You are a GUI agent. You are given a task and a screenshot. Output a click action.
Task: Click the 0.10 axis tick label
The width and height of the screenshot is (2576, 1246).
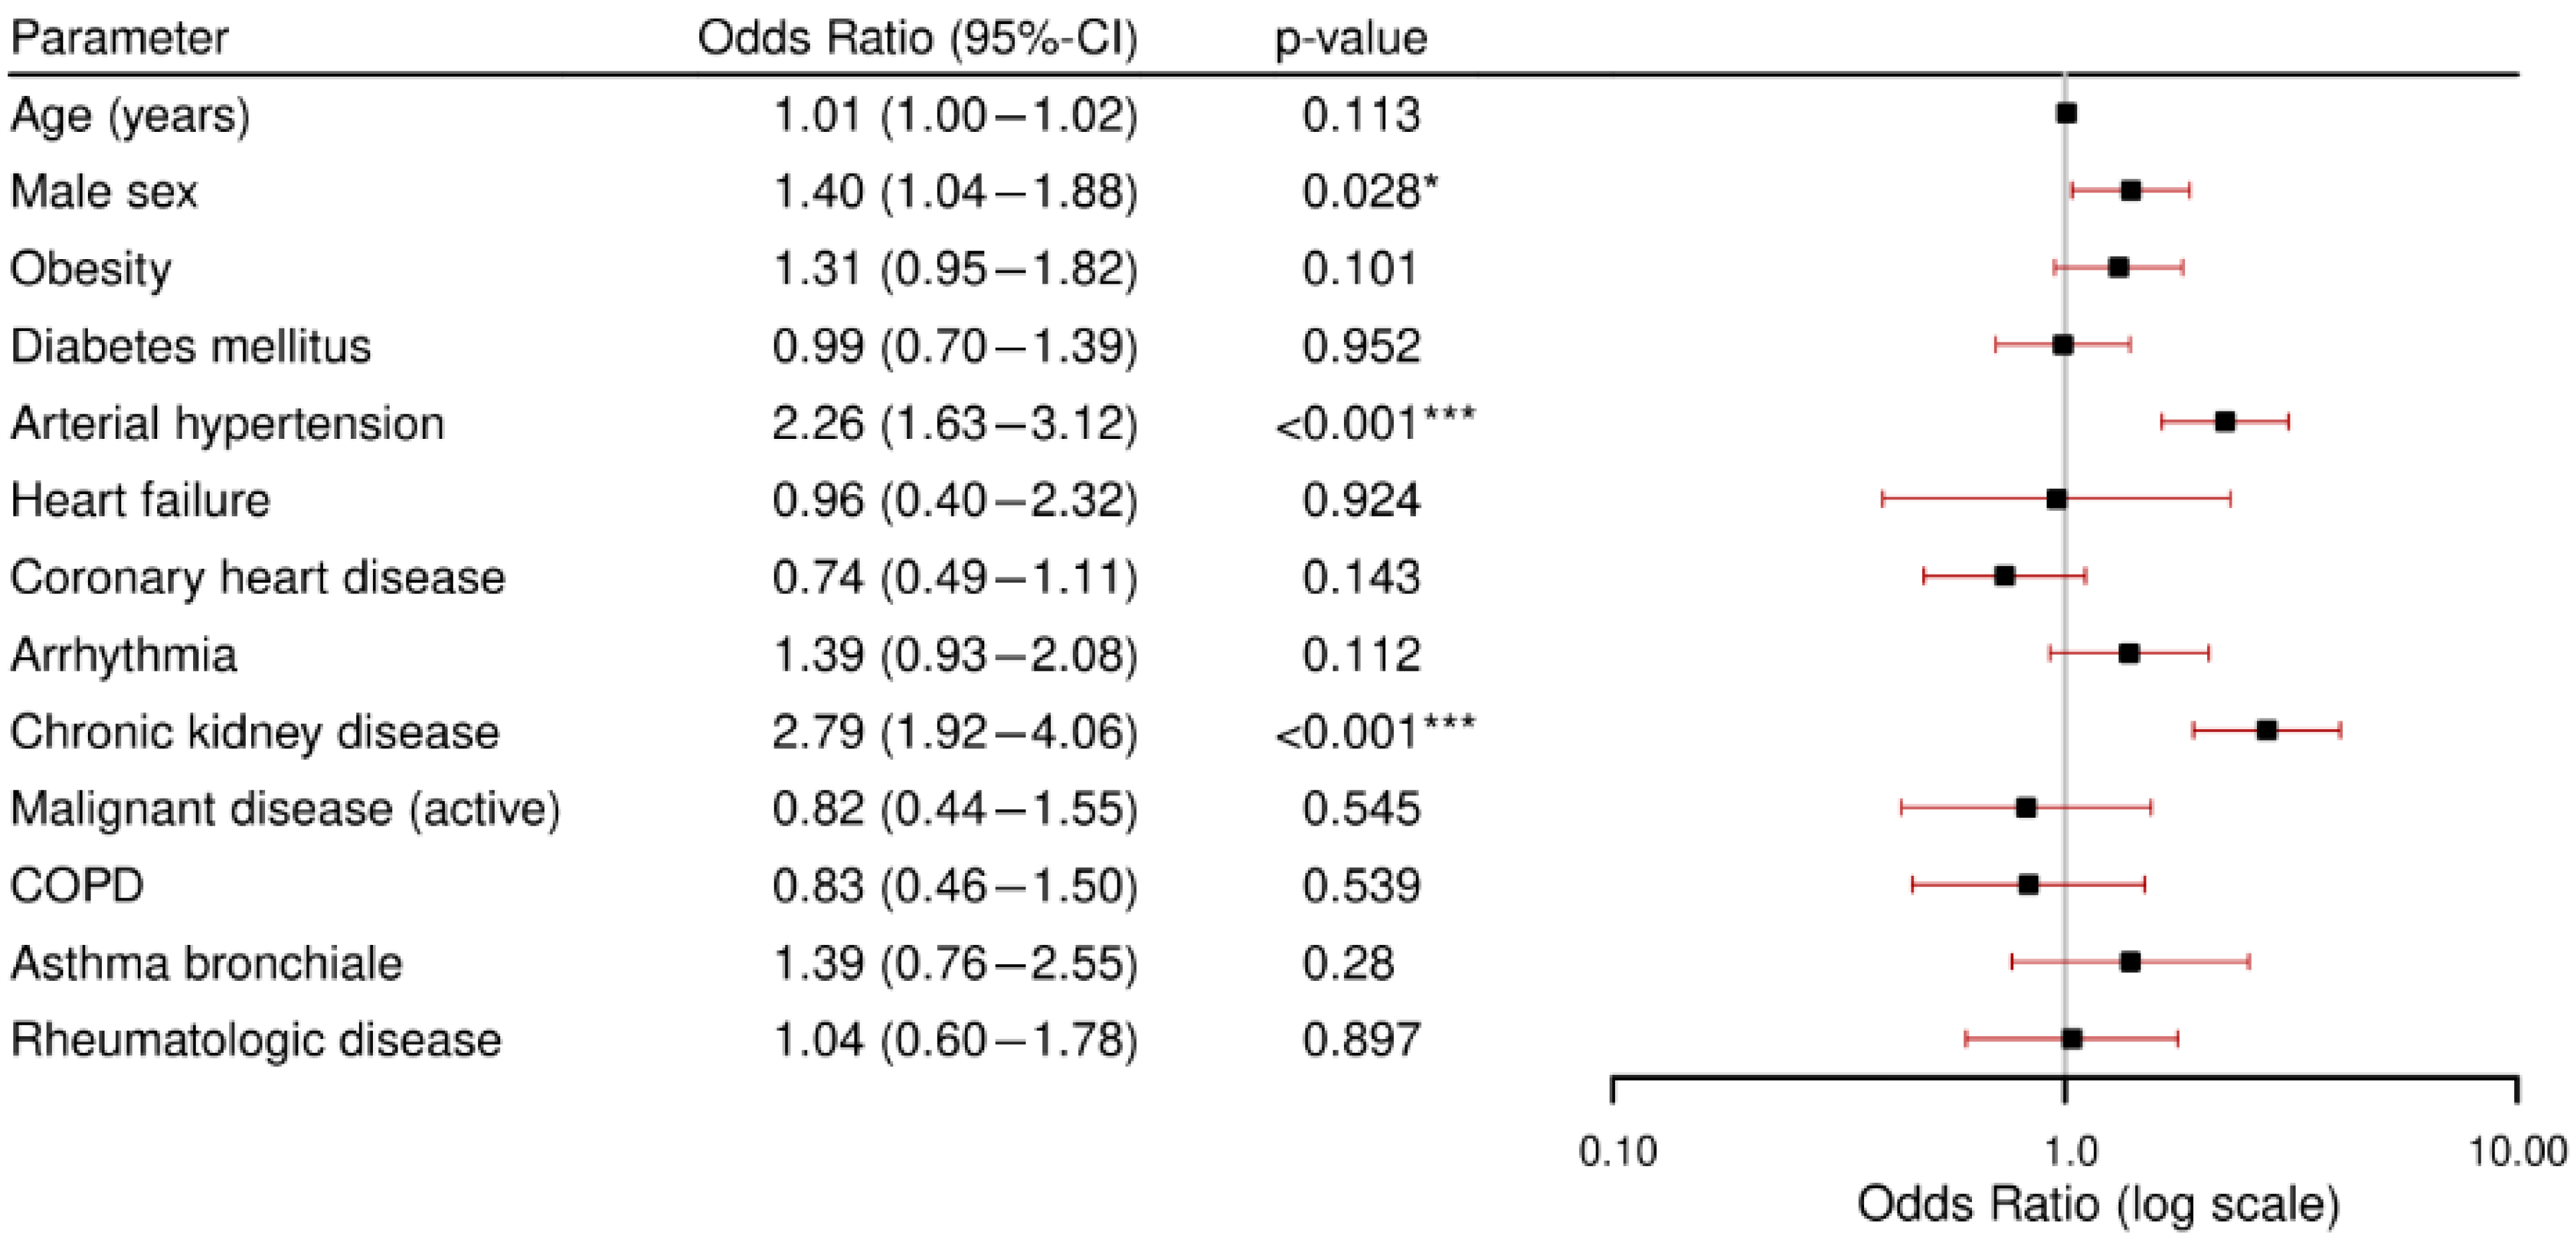1618,1151
